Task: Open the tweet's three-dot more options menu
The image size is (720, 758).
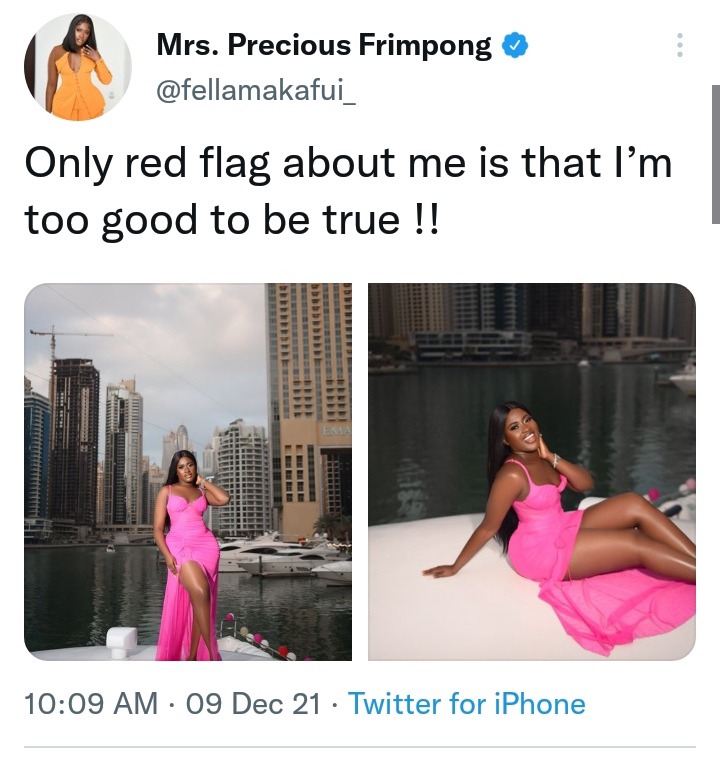Action: coord(679,45)
